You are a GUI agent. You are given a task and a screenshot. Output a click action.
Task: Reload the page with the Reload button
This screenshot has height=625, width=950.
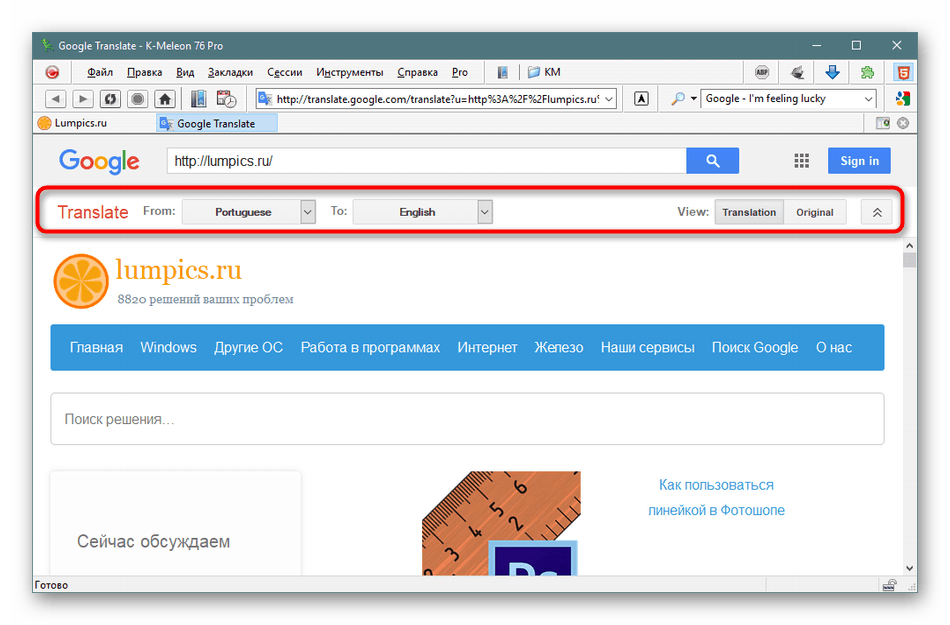[x=110, y=99]
